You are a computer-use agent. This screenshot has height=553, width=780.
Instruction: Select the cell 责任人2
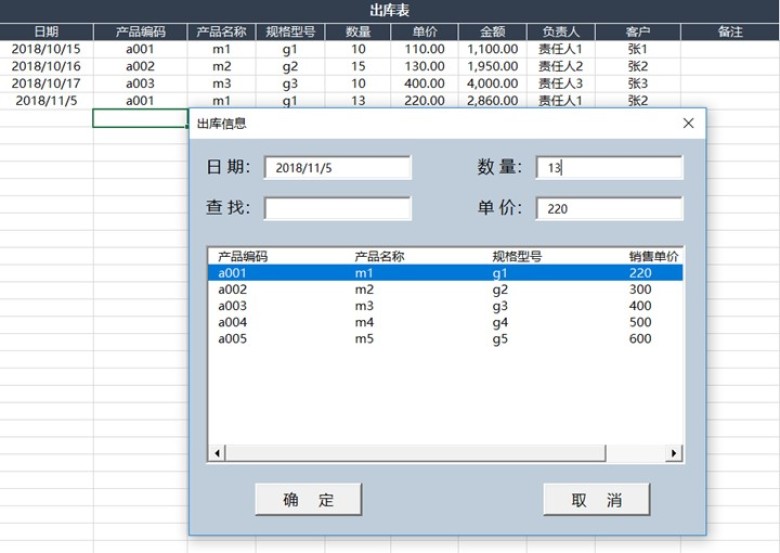(561, 66)
